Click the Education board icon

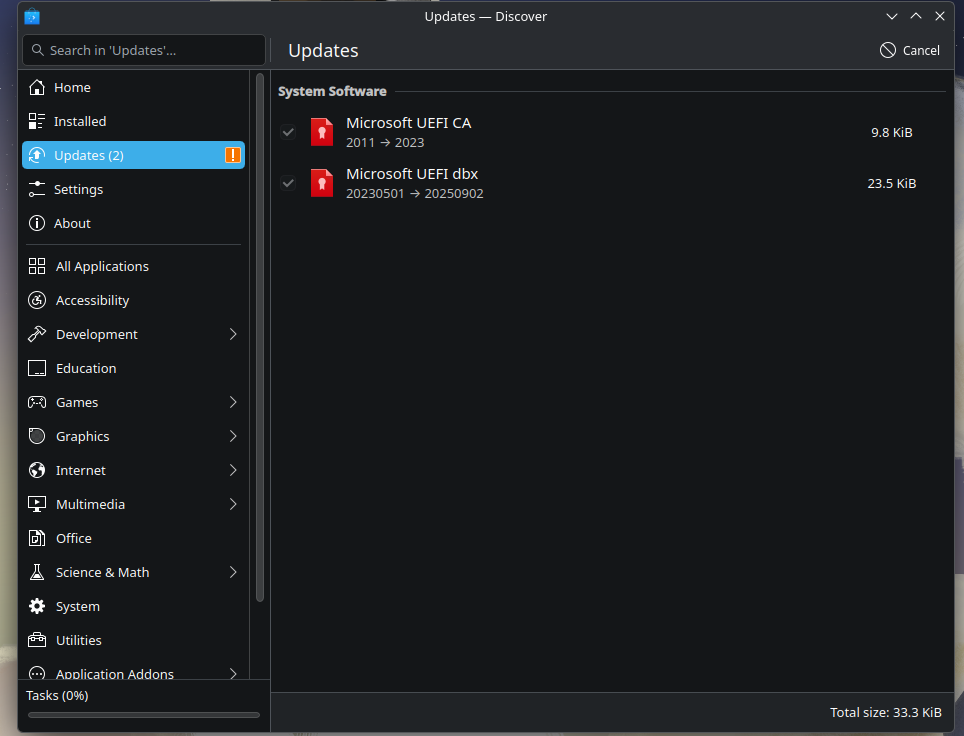coord(37,368)
